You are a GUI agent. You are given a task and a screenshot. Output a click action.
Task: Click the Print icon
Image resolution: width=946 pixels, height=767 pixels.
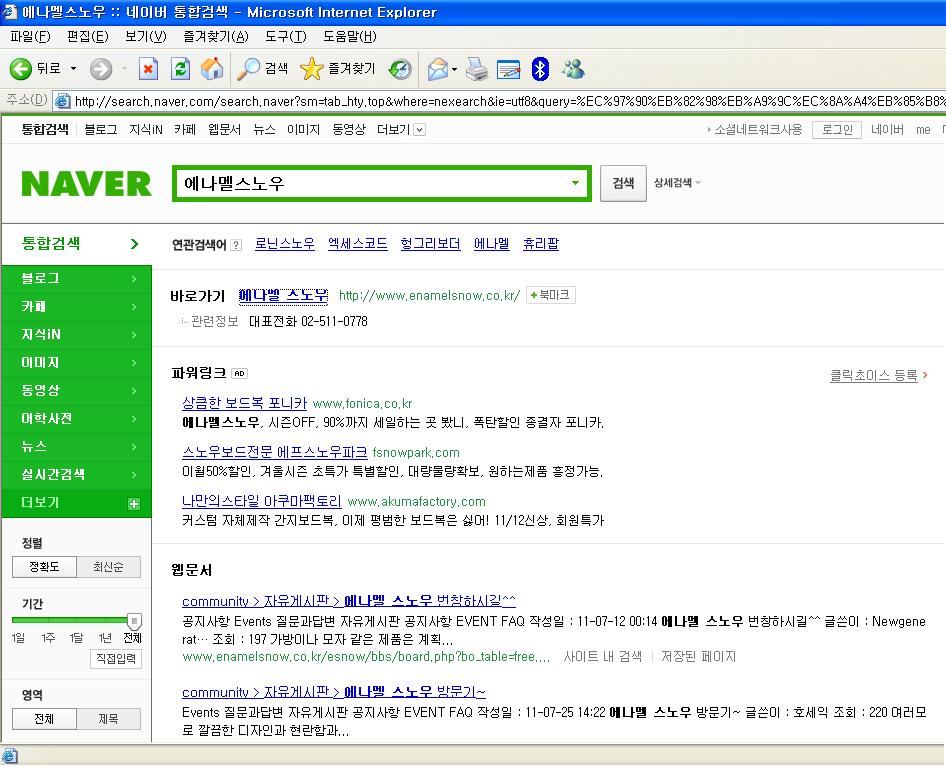(x=477, y=69)
